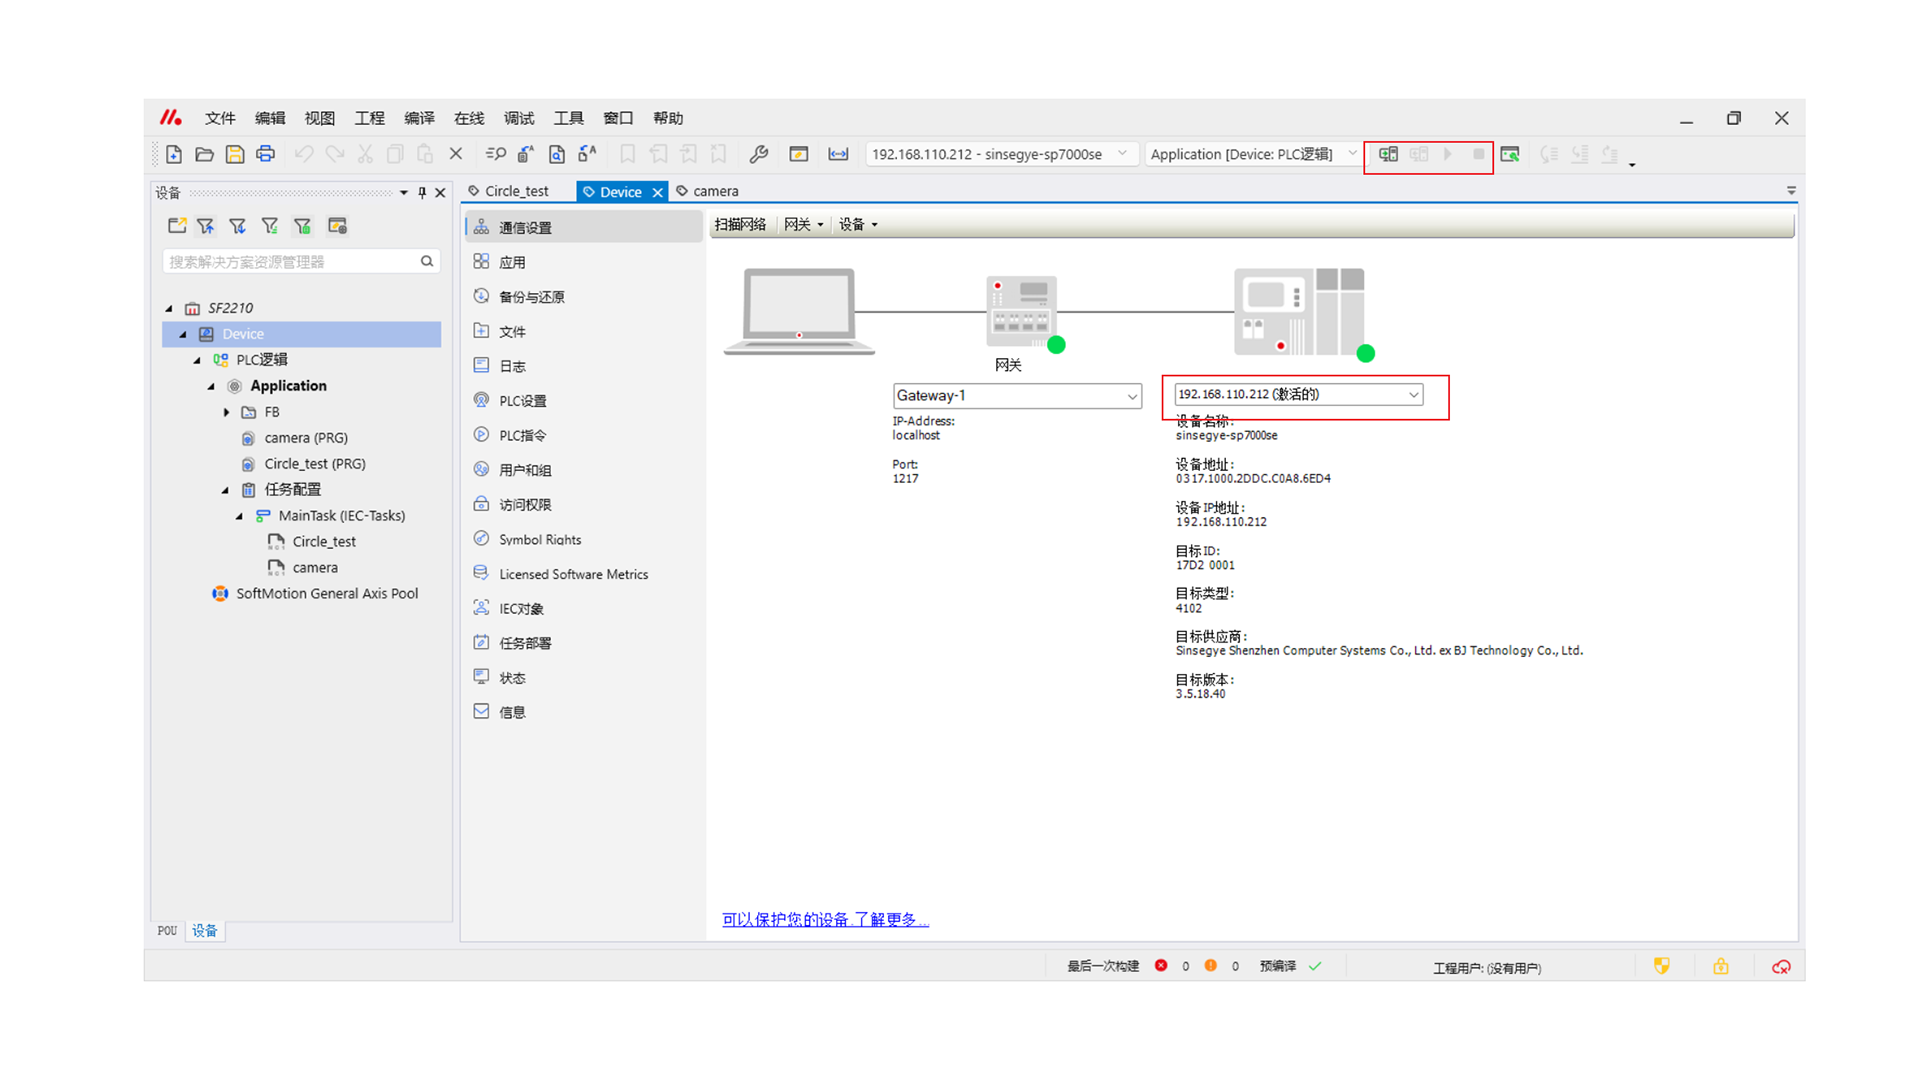Click the print toolbar icon

tap(265, 154)
